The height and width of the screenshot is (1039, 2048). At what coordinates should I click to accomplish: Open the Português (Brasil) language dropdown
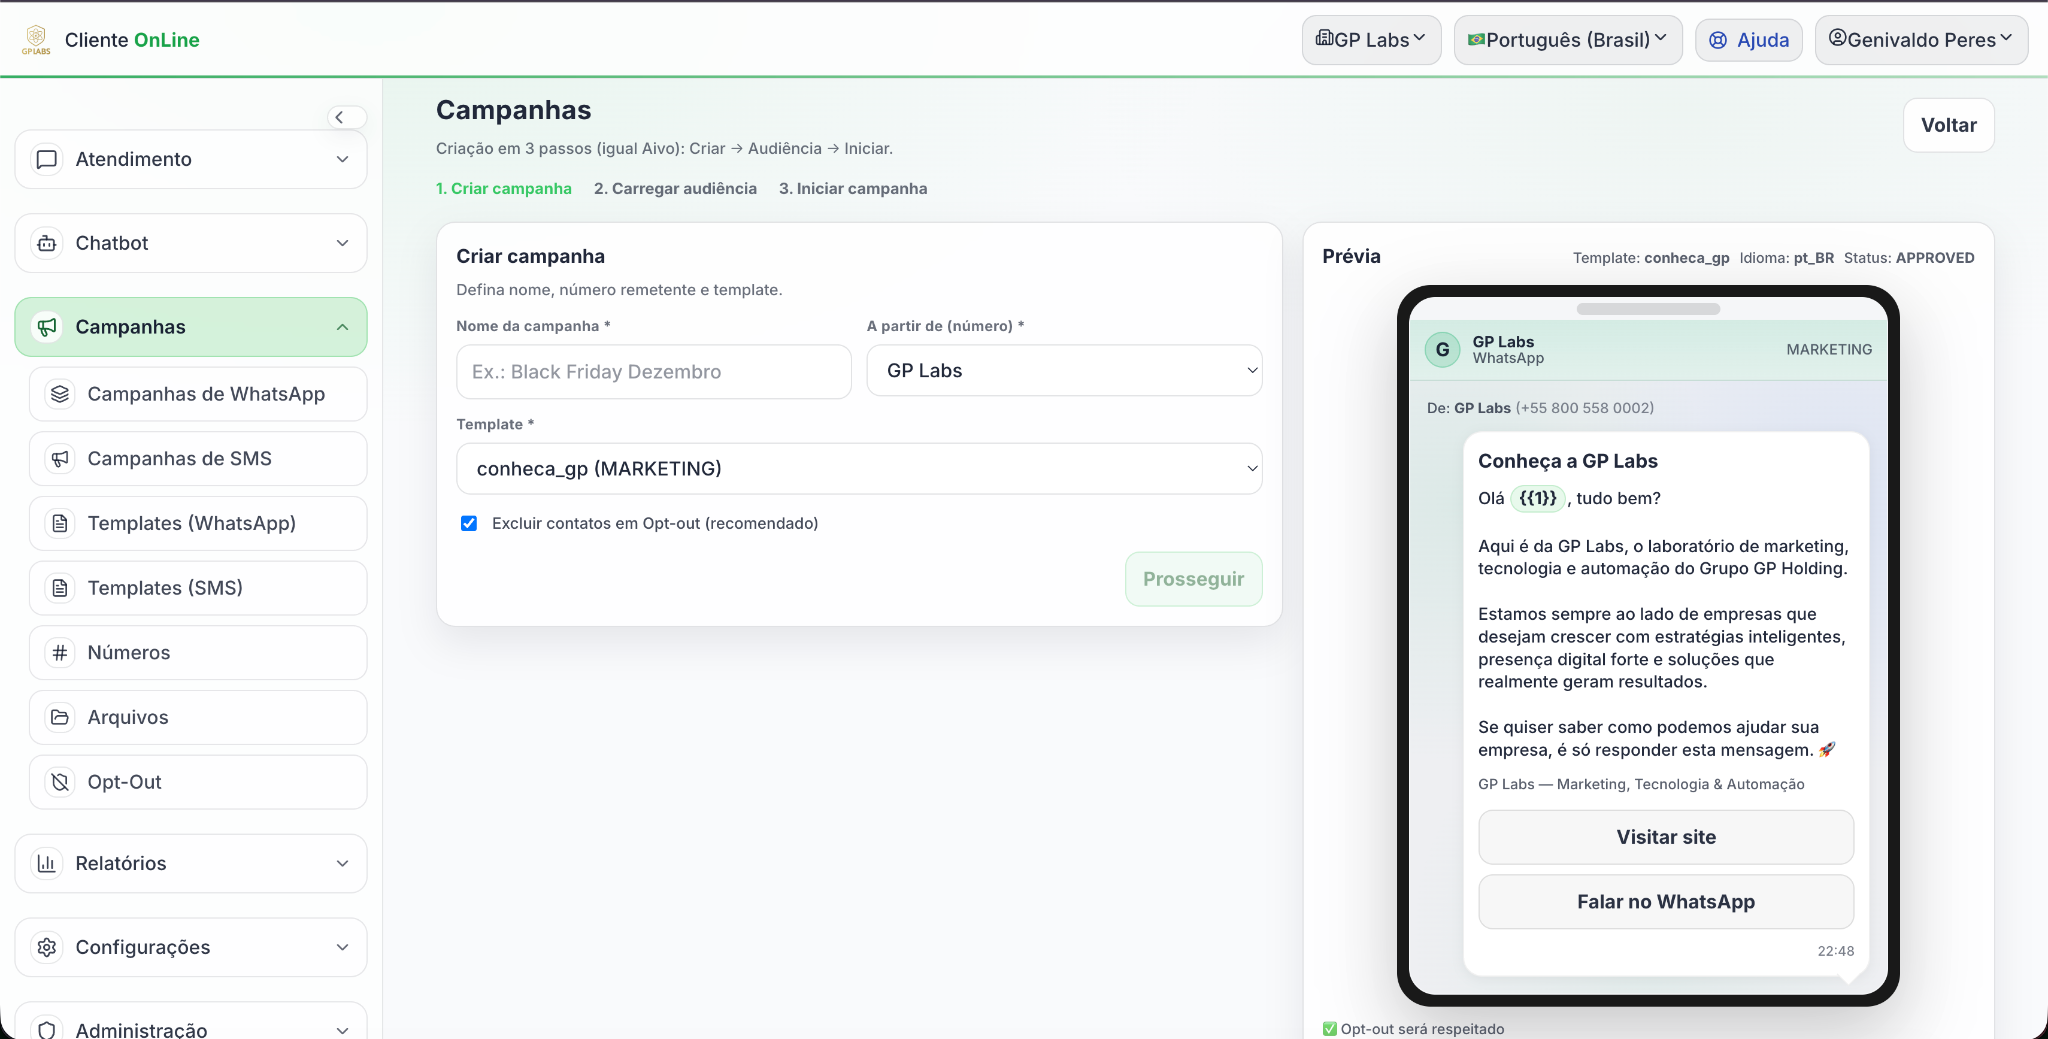coord(1567,40)
